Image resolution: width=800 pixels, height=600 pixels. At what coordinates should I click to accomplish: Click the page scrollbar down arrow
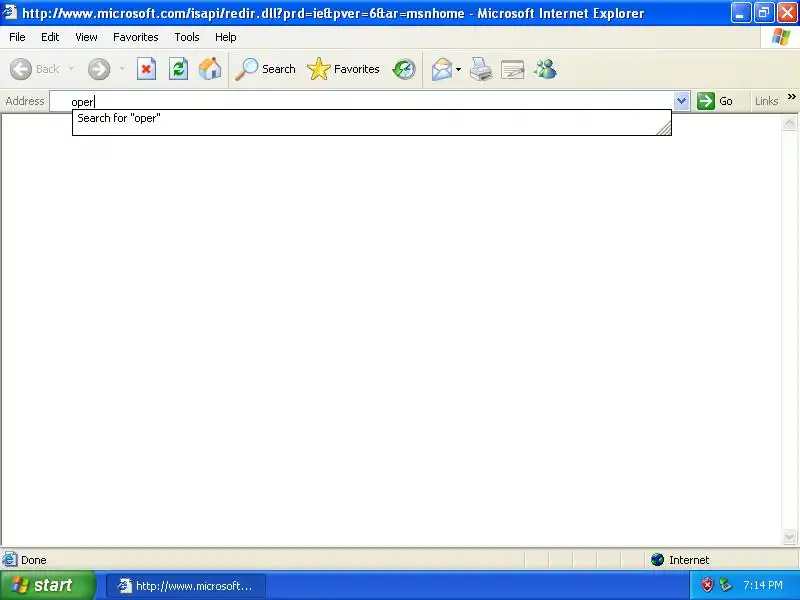coord(789,537)
